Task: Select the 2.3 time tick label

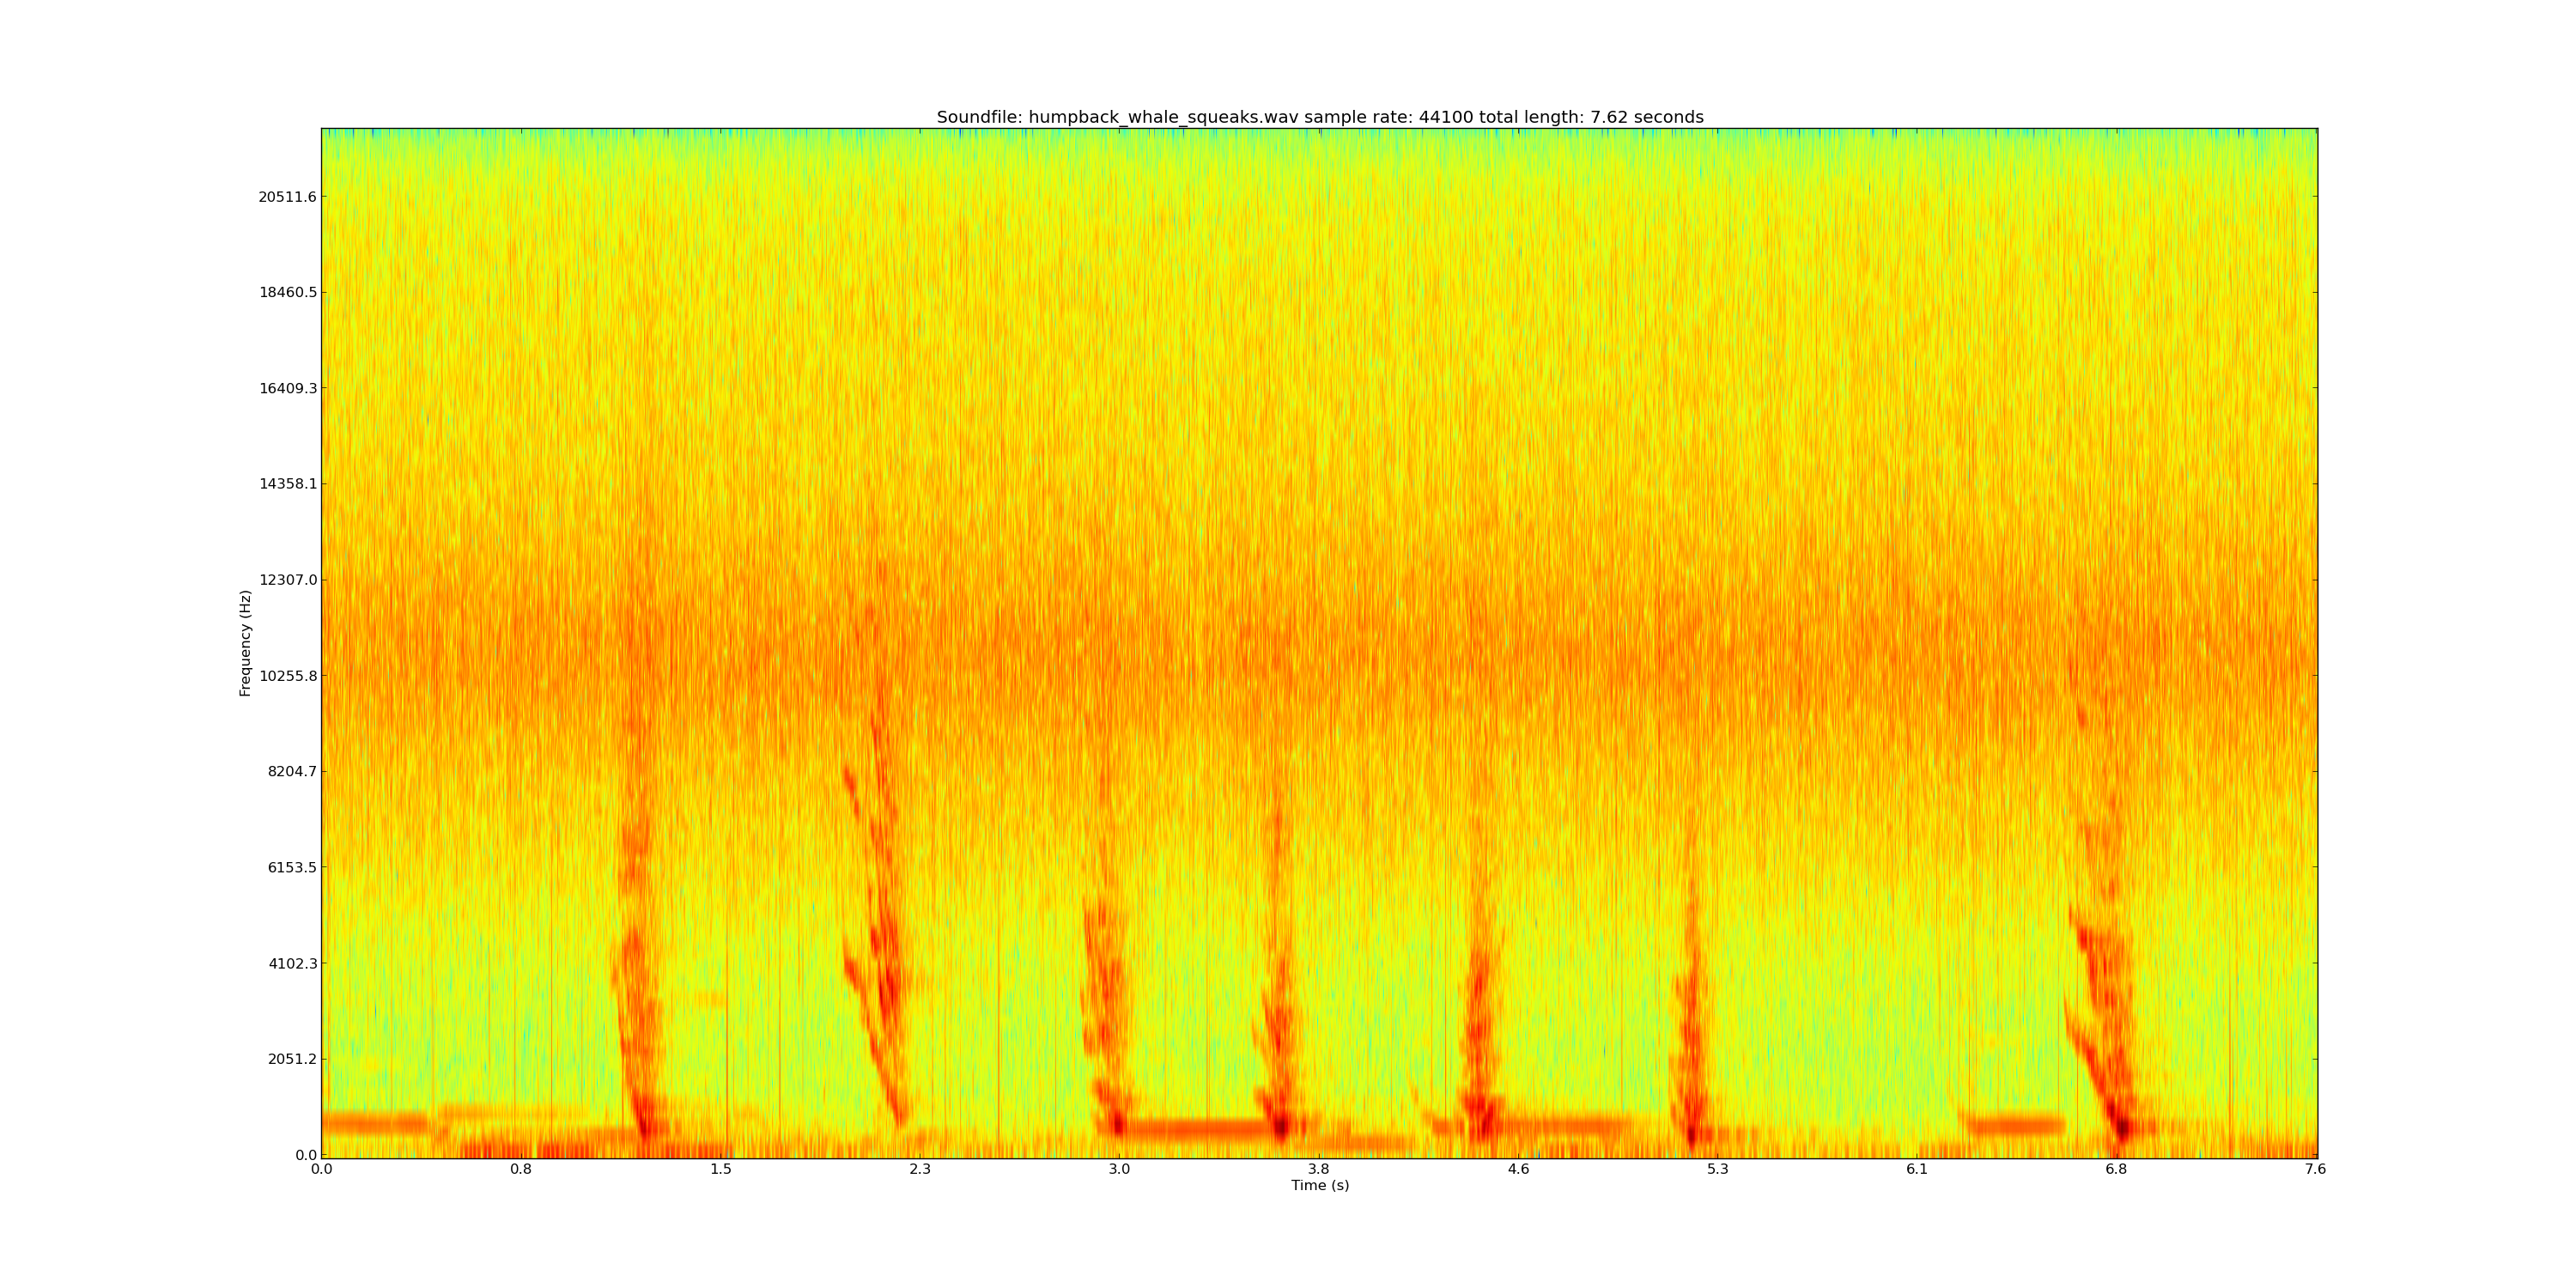Action: tap(920, 1169)
